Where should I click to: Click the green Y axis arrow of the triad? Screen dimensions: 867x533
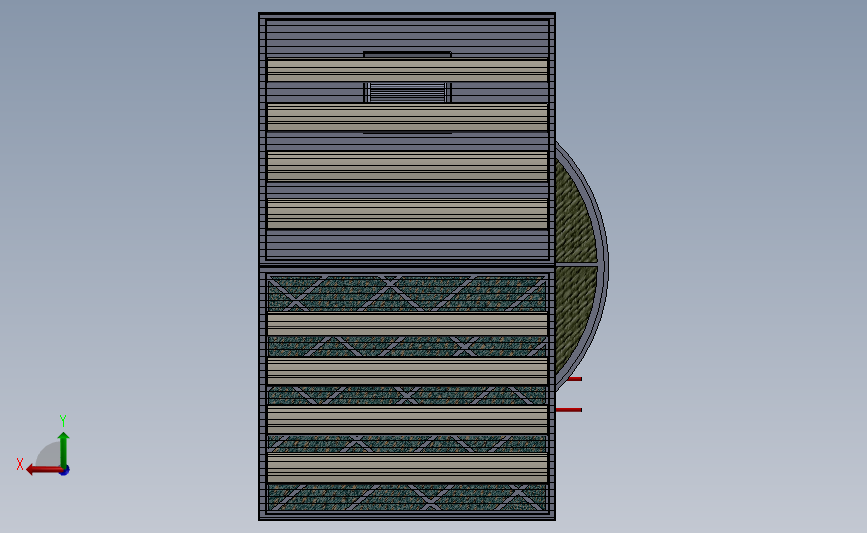(64, 450)
